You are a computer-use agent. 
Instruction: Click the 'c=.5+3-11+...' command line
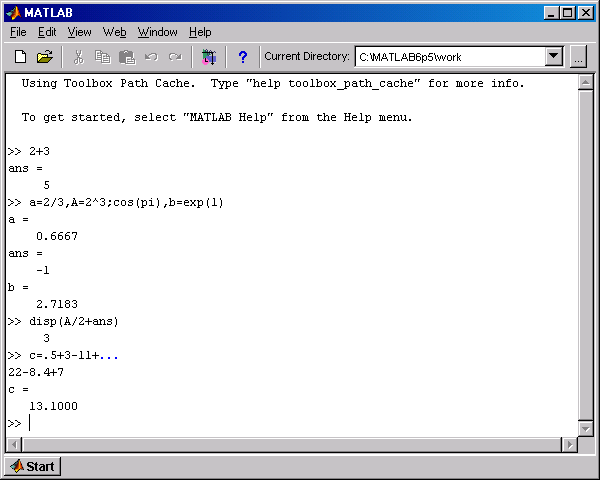click(74, 356)
